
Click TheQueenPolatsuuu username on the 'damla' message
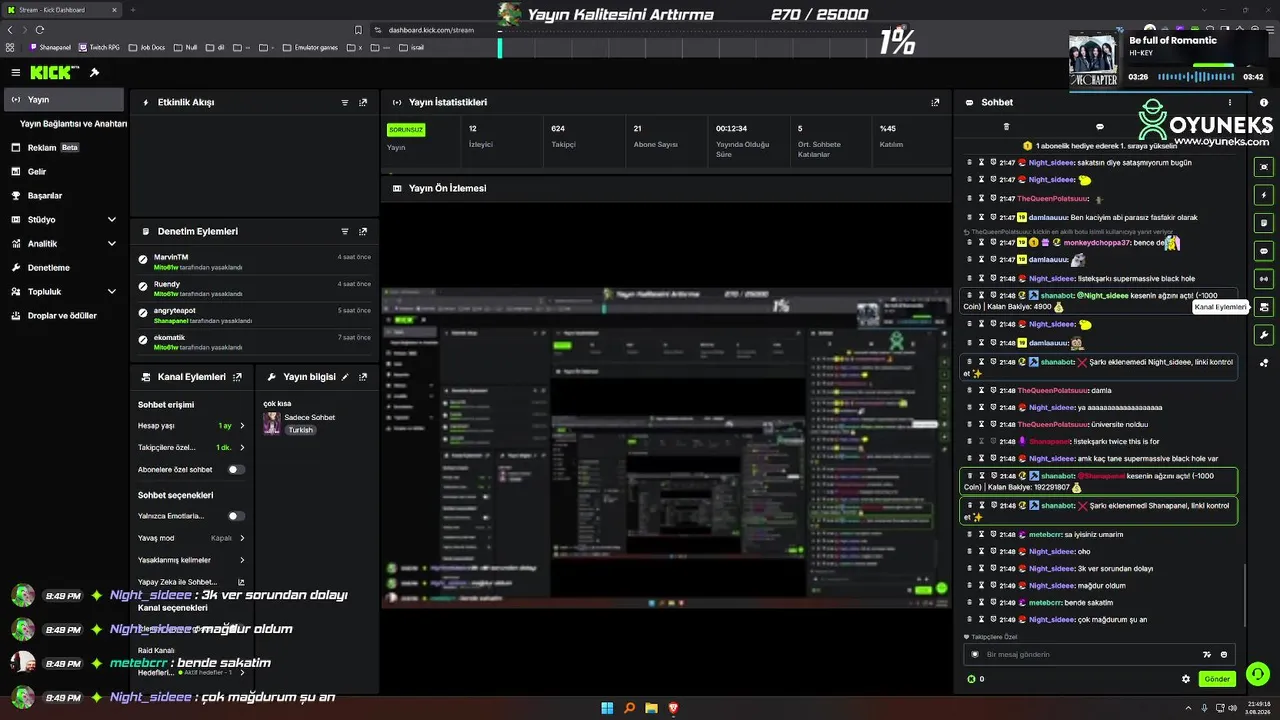point(1052,390)
